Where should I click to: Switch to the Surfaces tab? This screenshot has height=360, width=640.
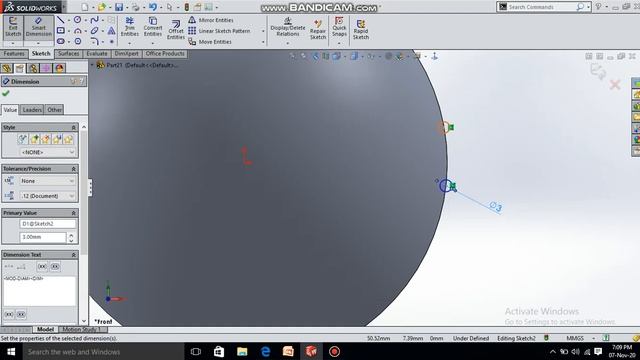coord(68,53)
